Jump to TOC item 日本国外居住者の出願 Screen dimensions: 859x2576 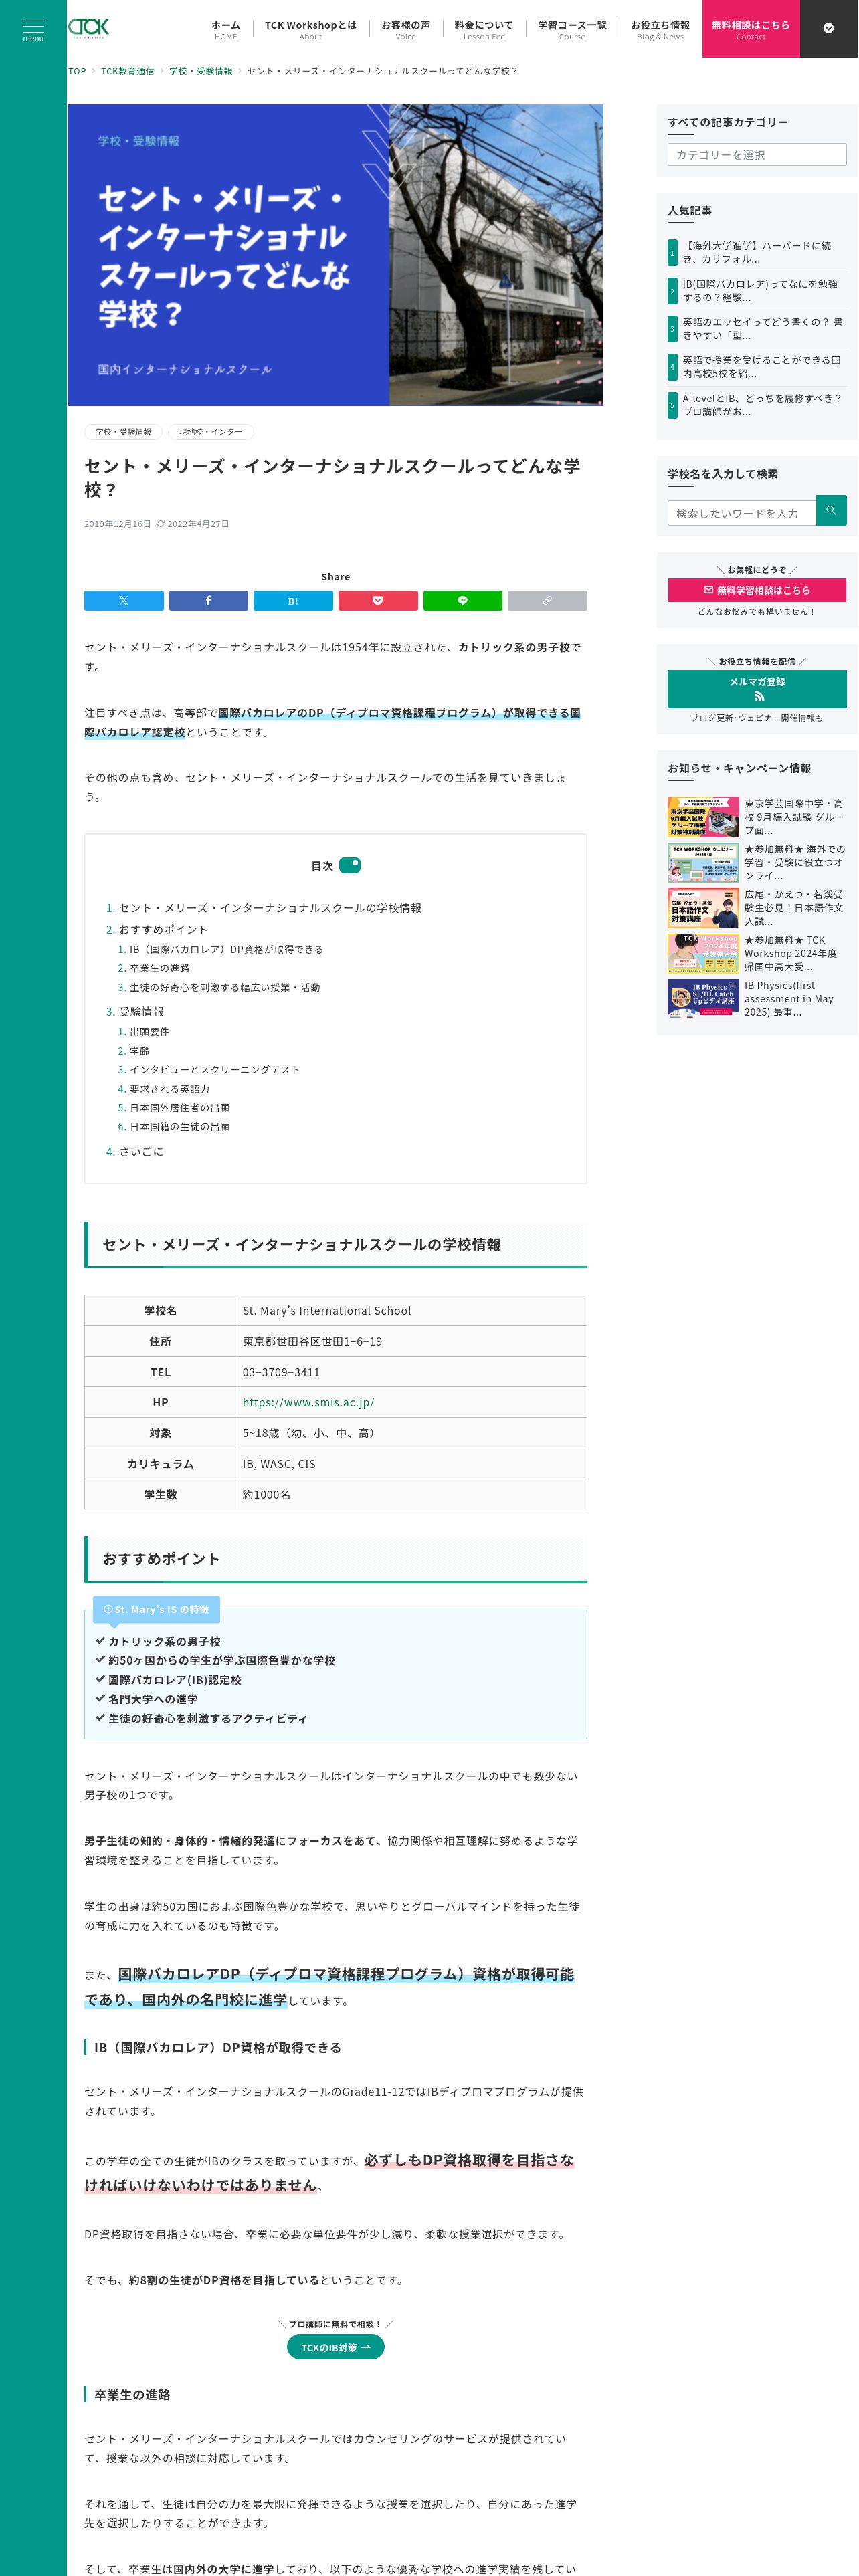179,1108
